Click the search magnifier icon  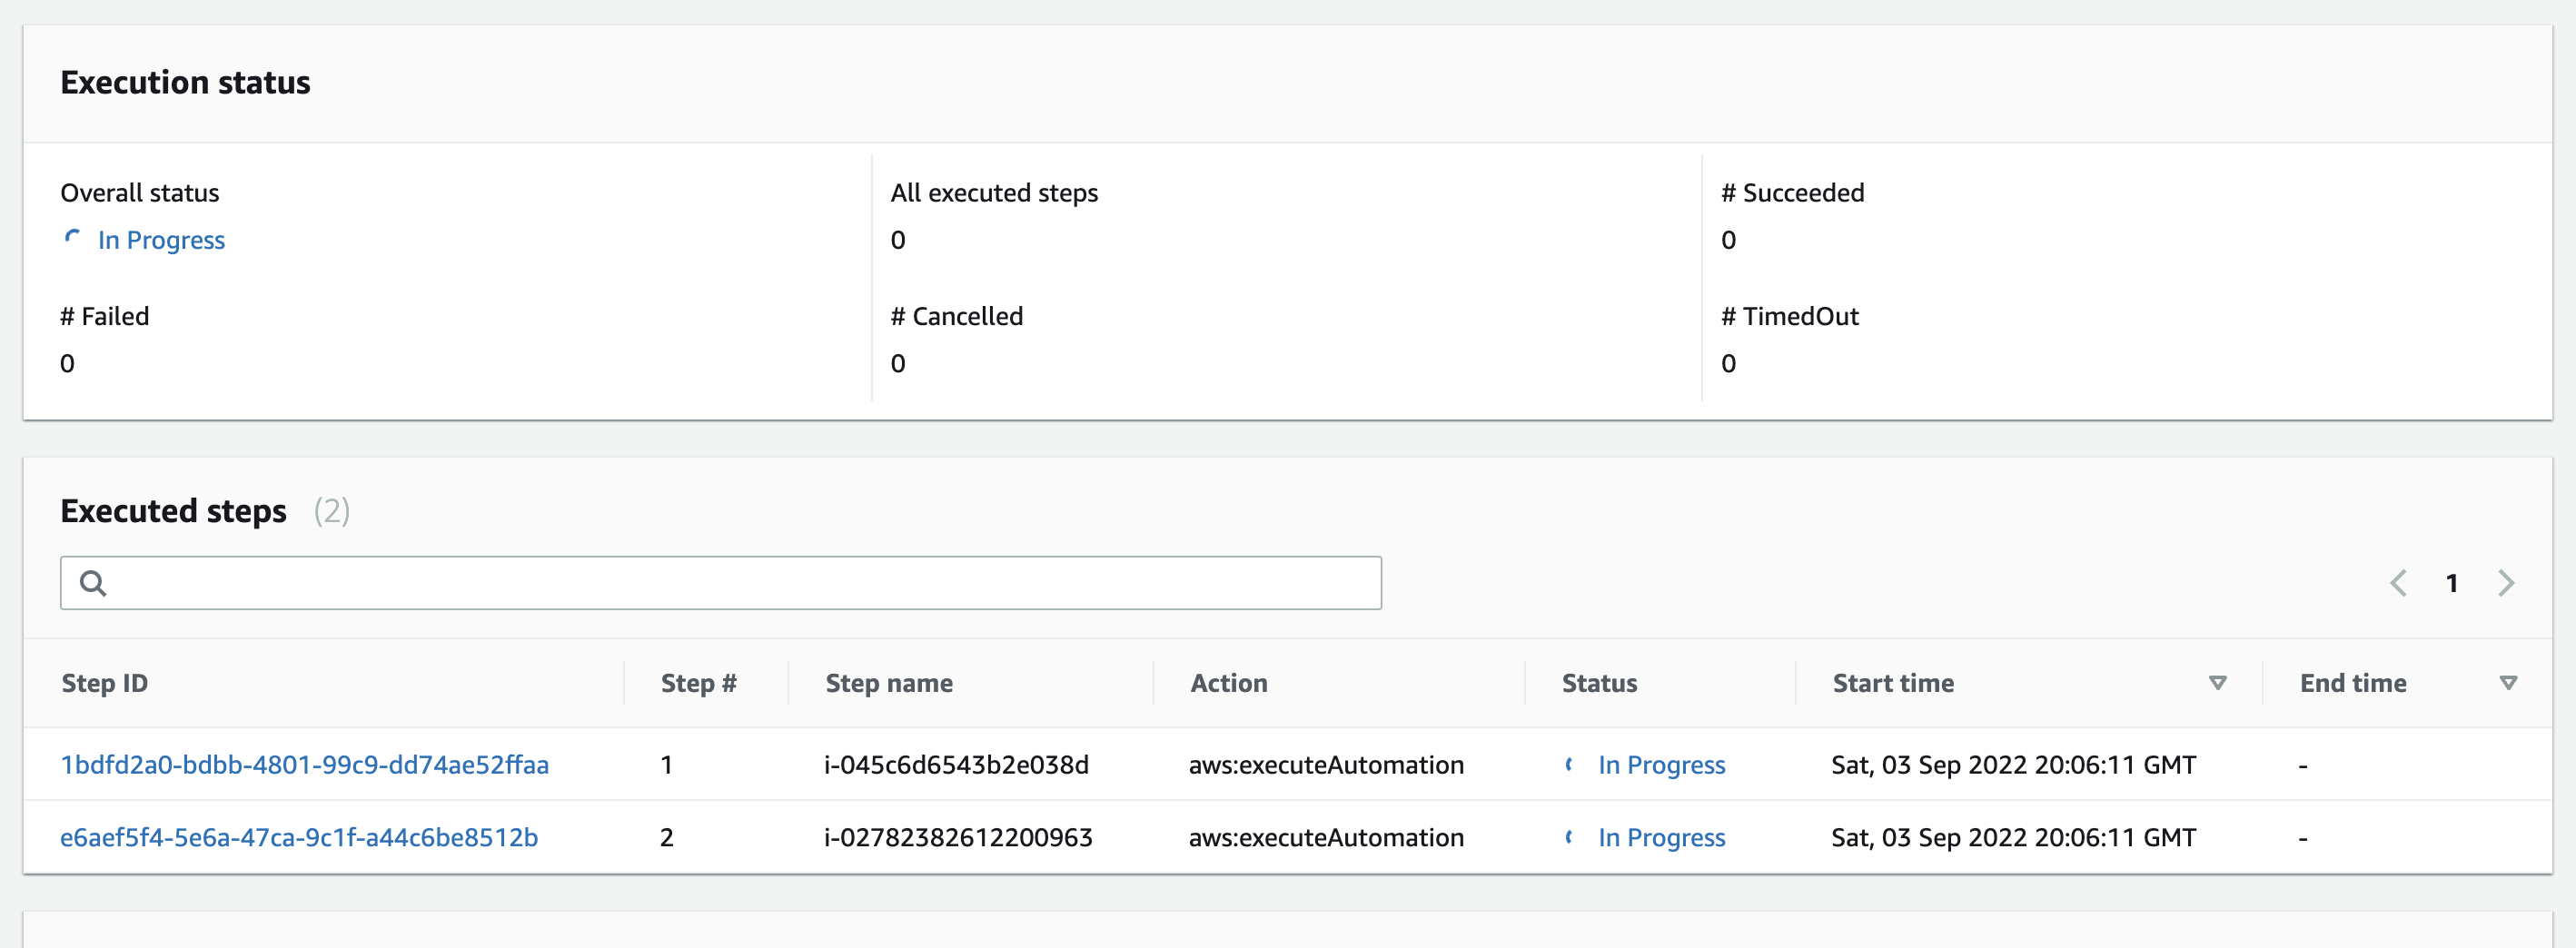click(x=93, y=583)
